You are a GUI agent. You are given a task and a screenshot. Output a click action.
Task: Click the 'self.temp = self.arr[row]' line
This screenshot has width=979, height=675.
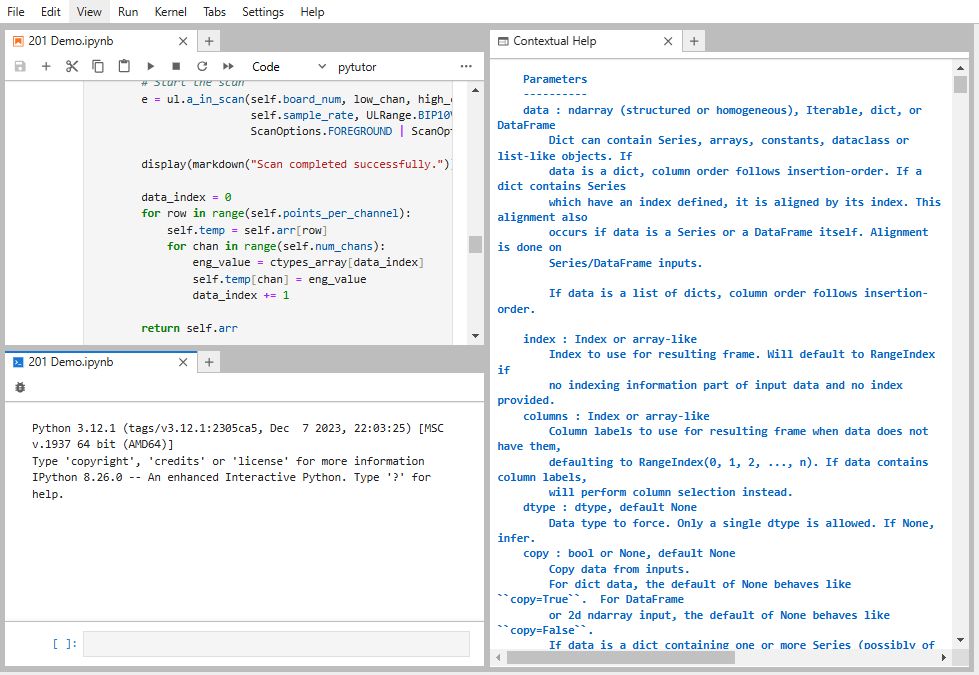click(x=247, y=230)
